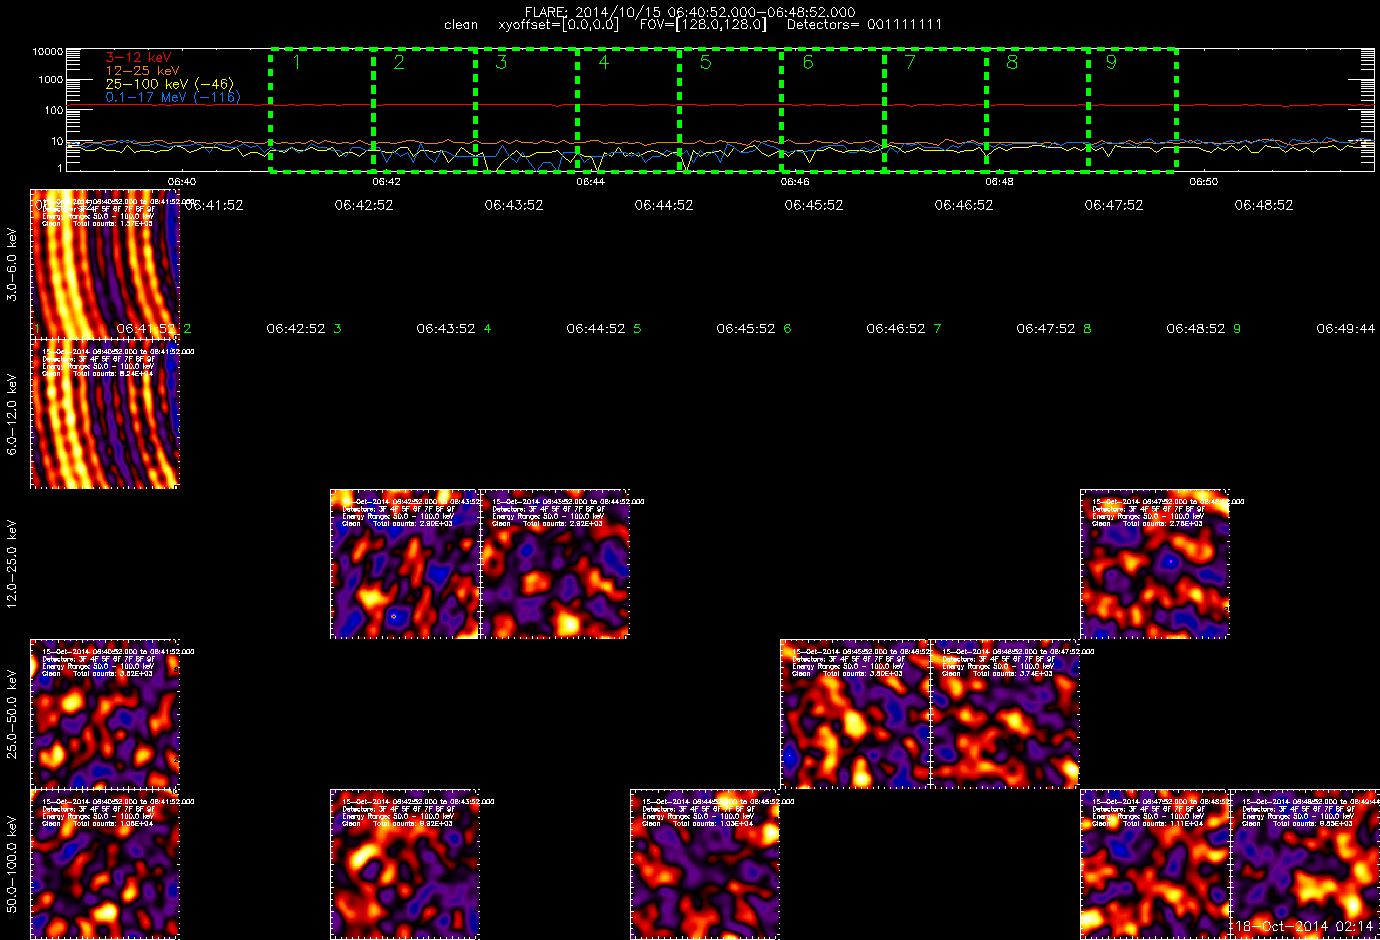Click the '06:44' tick label on the time axis

(591, 182)
